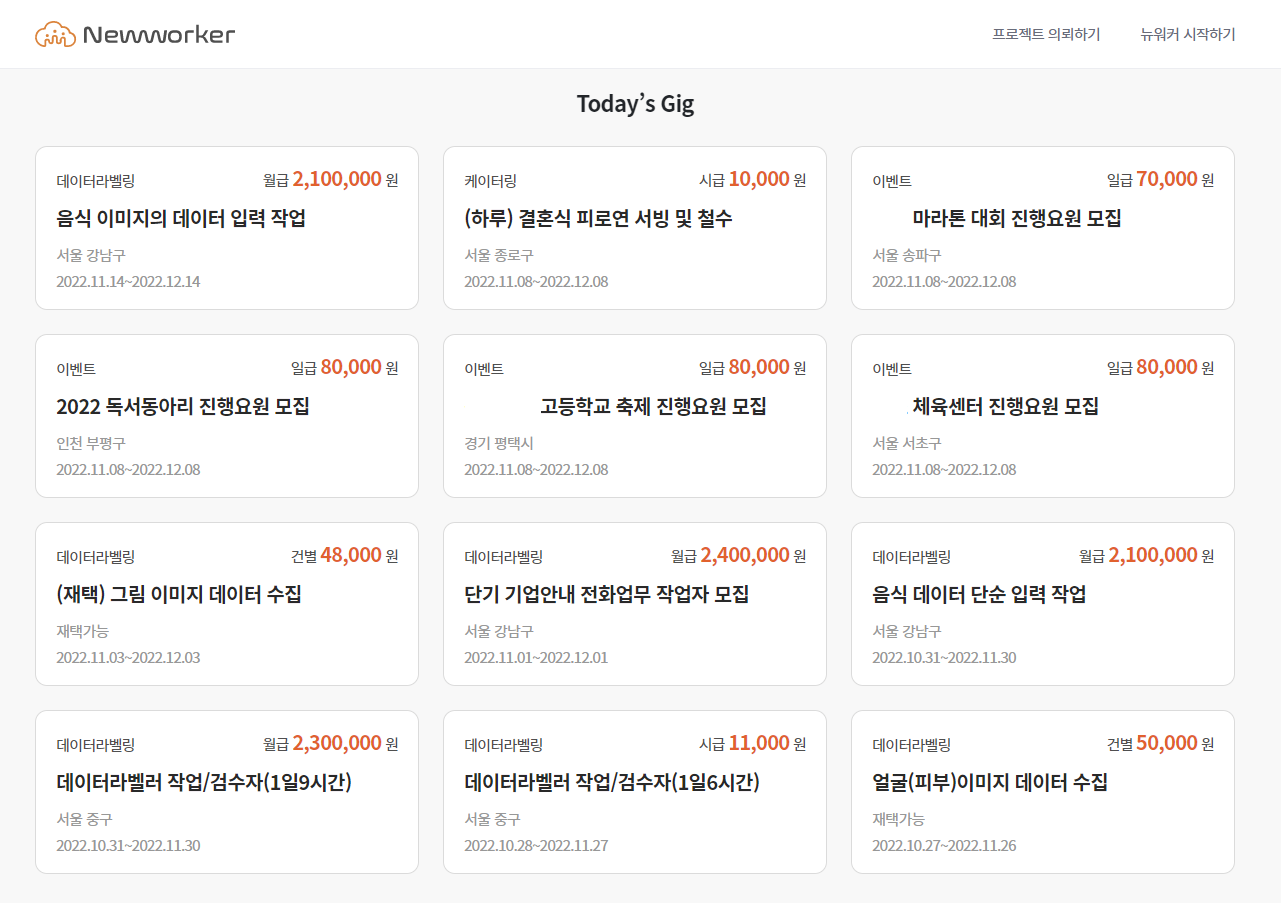Viewport: 1281px width, 903px height.
Task: Open 데이터라벨러 작업/검수자(1일9시간) listing
Action: (204, 782)
